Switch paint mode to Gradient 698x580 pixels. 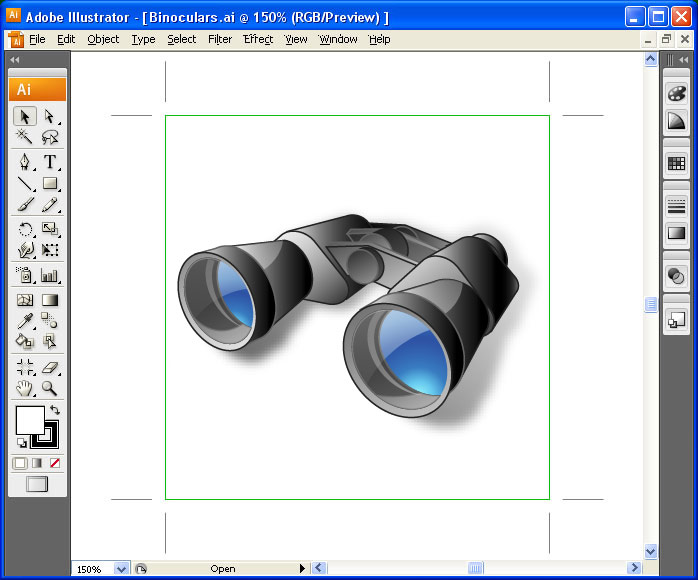point(37,463)
